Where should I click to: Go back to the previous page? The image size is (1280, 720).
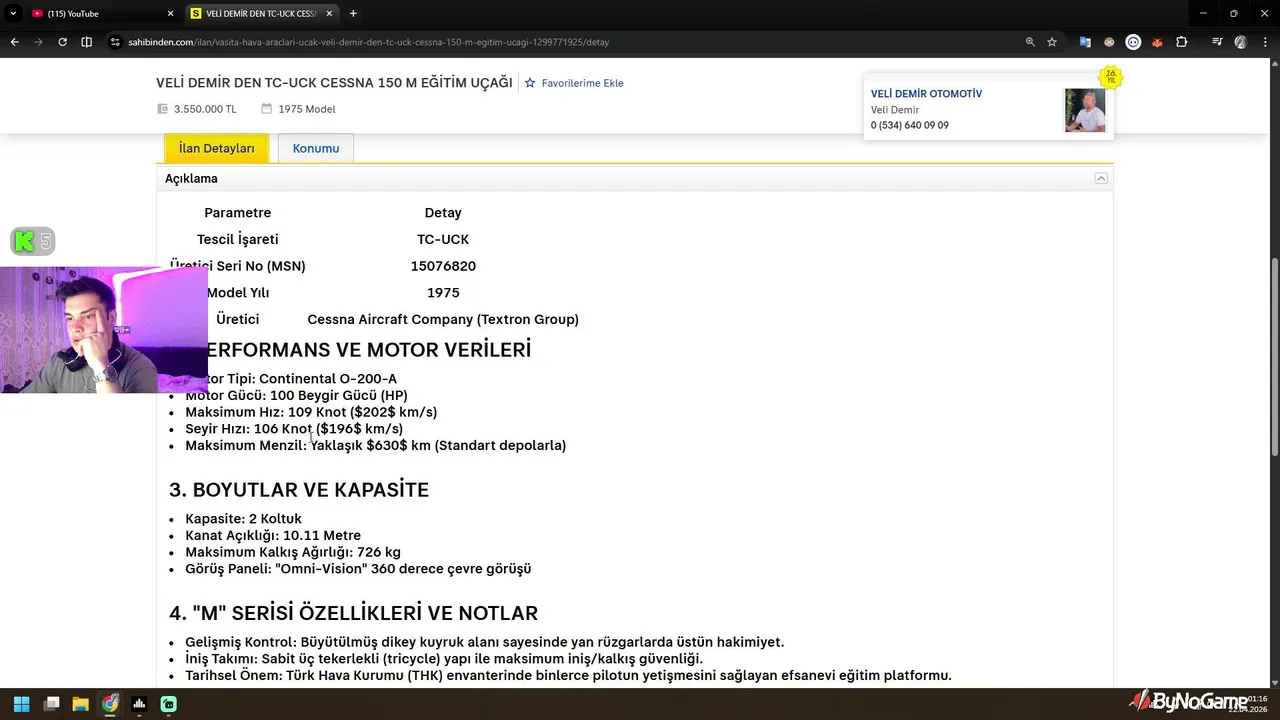pos(14,42)
